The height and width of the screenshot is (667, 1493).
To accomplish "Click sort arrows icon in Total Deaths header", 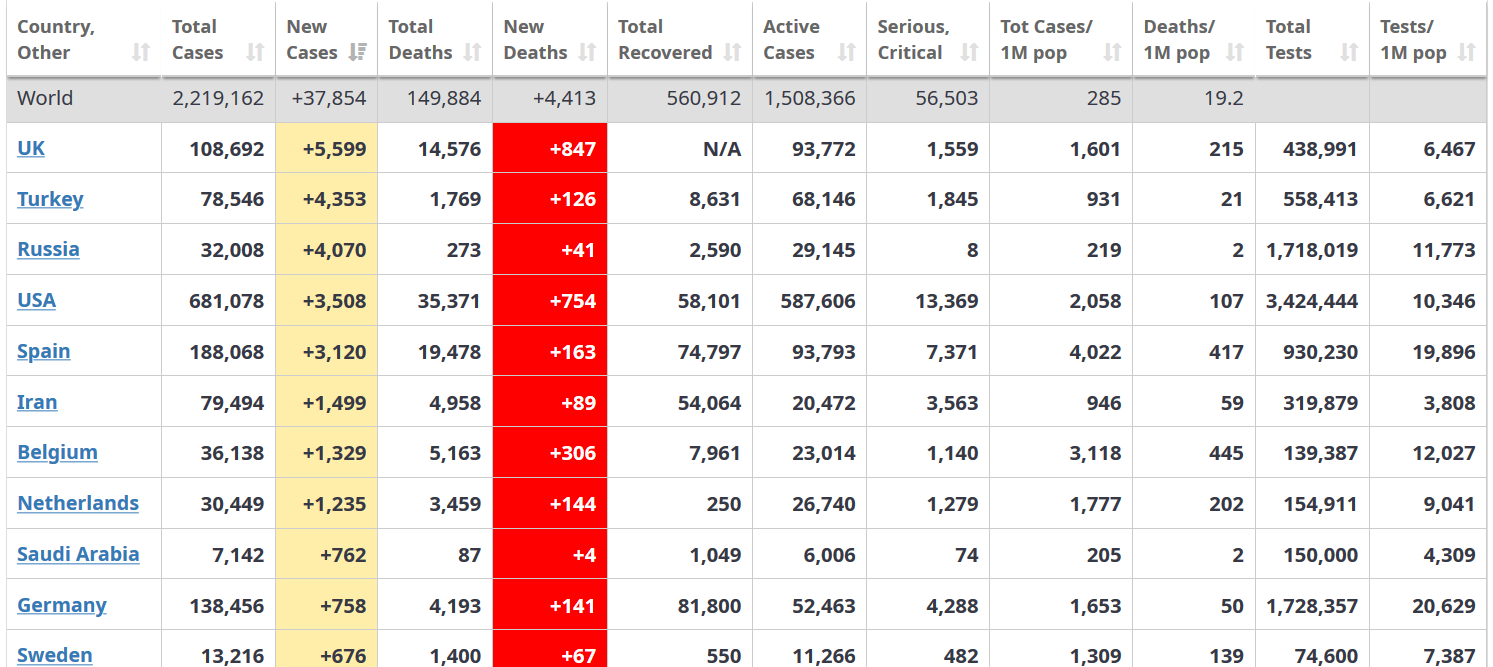I will (472, 53).
